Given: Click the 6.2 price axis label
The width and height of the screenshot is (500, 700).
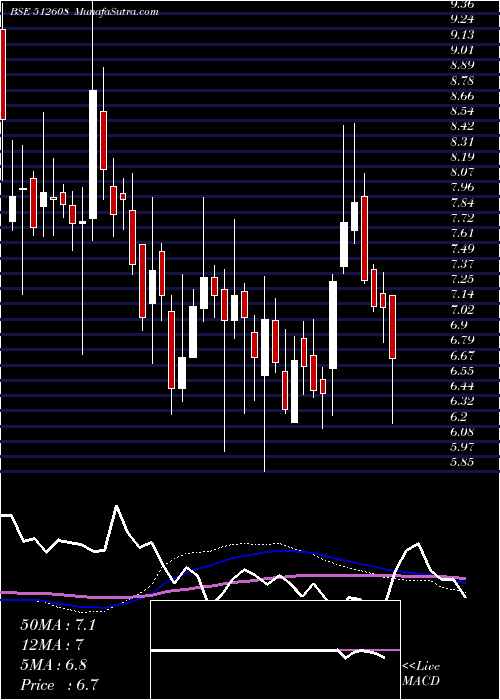Looking at the screenshot, I should point(458,417).
